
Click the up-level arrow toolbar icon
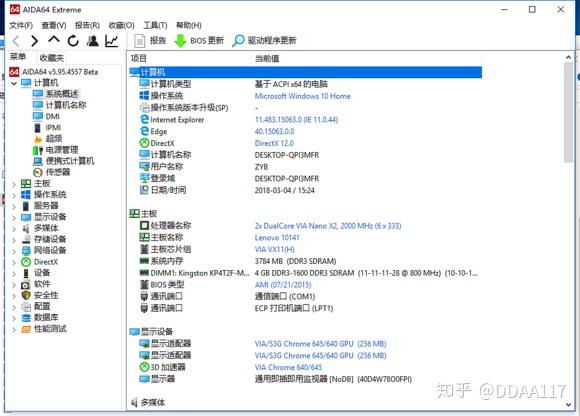tap(54, 40)
